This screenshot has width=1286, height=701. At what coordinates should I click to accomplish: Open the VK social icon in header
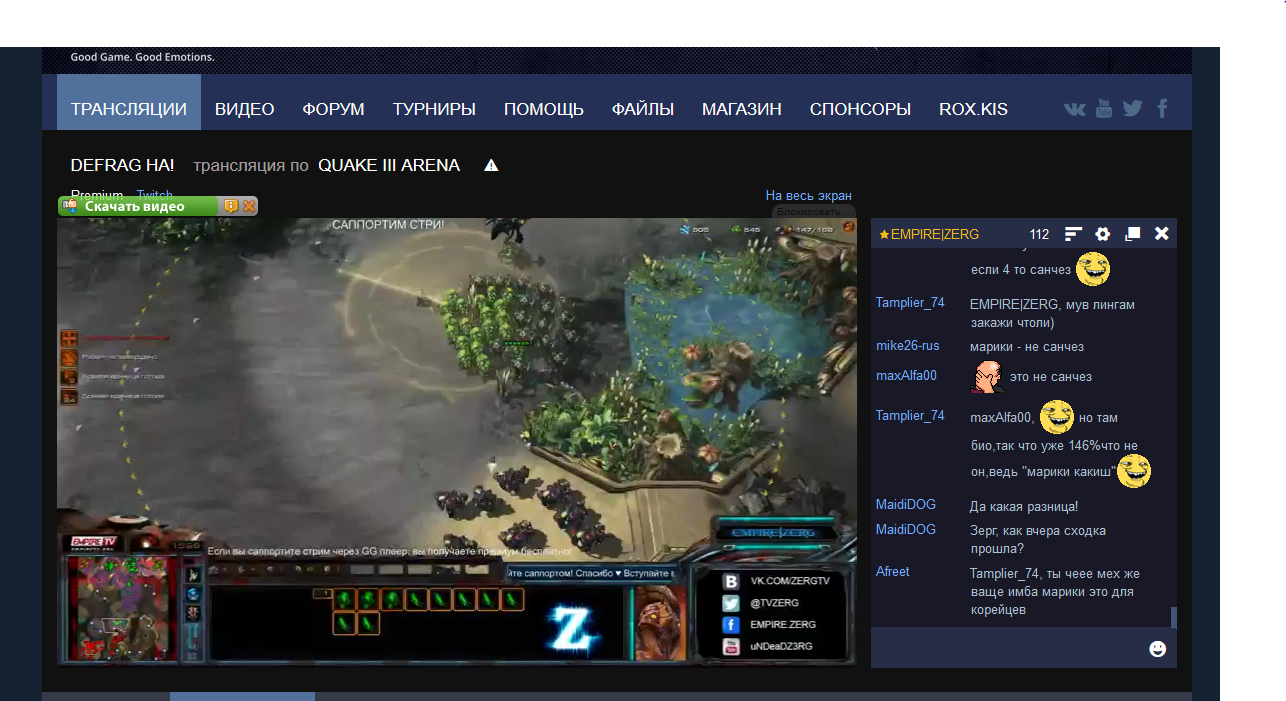[x=1075, y=109]
